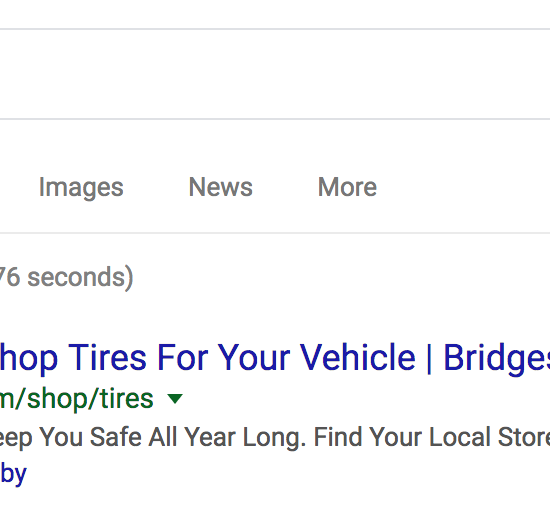550x522 pixels.
Task: Expand the green arrow beside shop/tires URL
Action: [175, 399]
